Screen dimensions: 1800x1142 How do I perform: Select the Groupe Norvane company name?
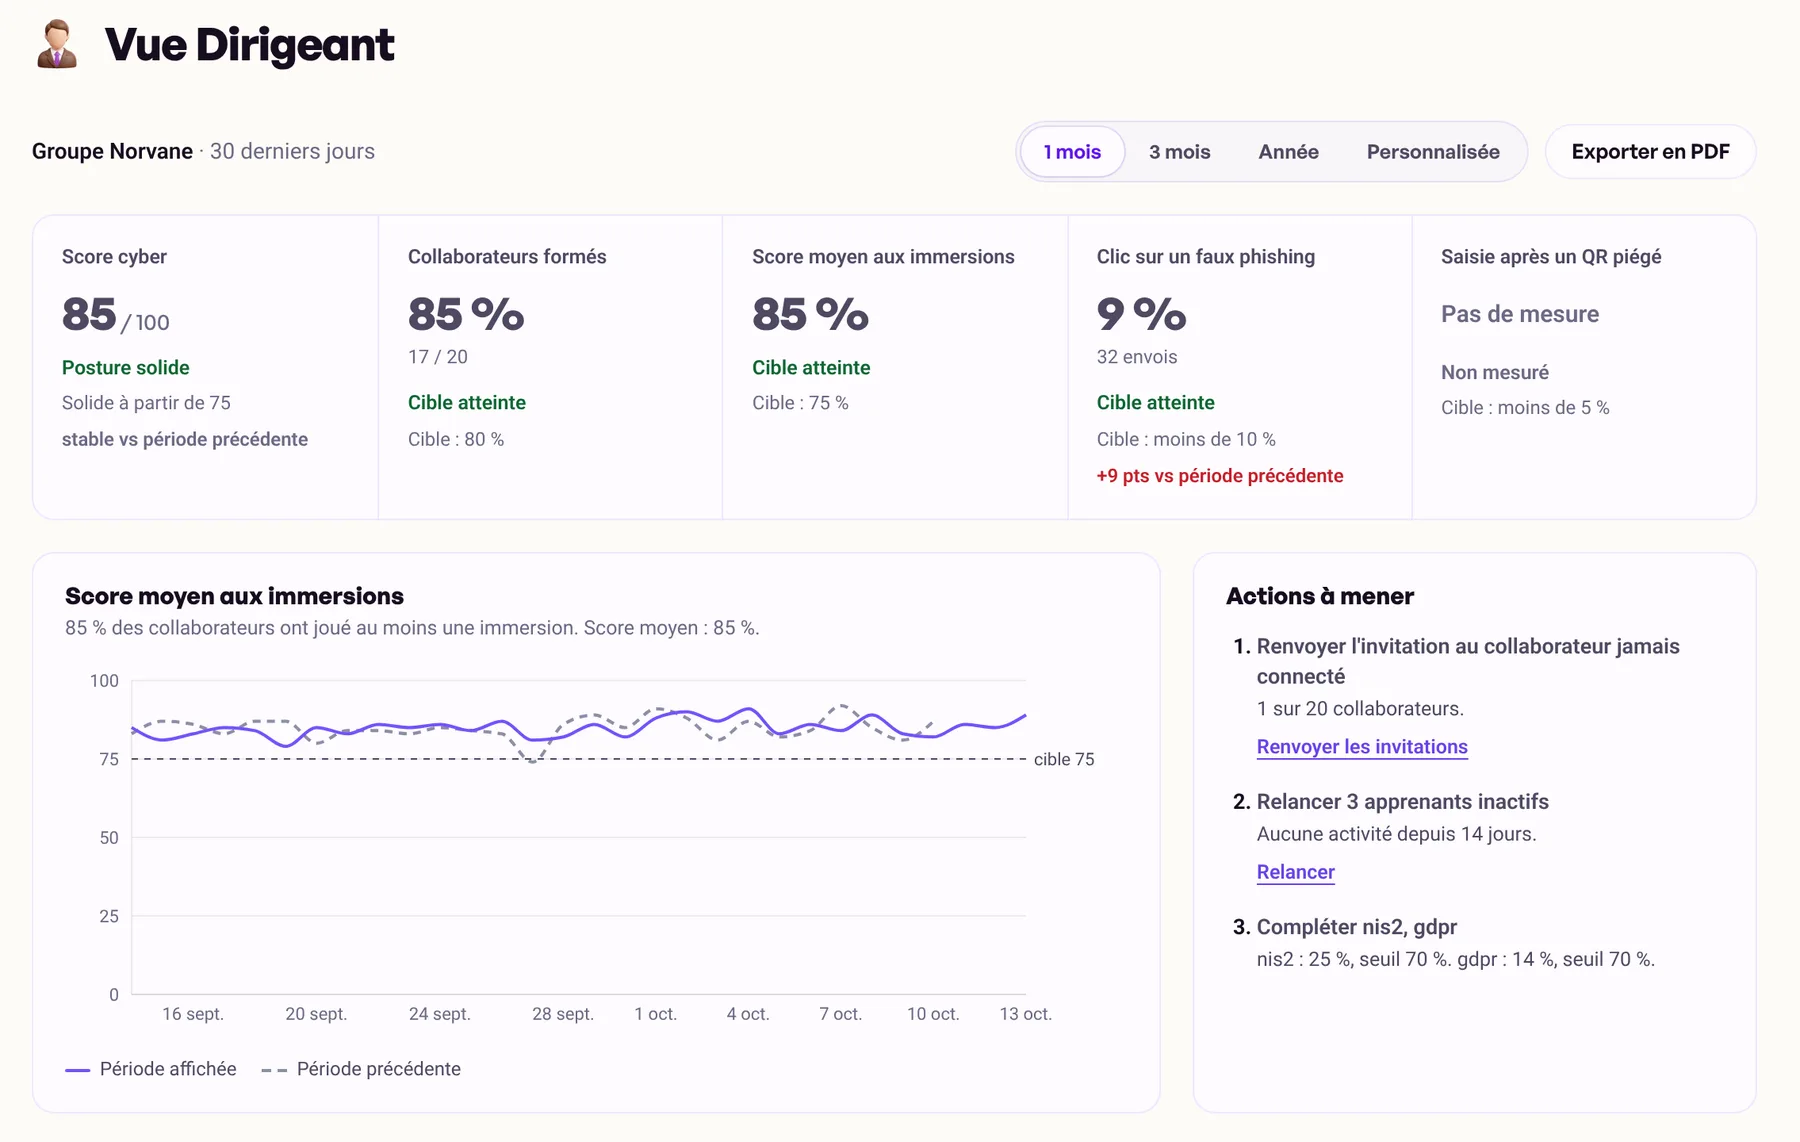pyautogui.click(x=112, y=151)
